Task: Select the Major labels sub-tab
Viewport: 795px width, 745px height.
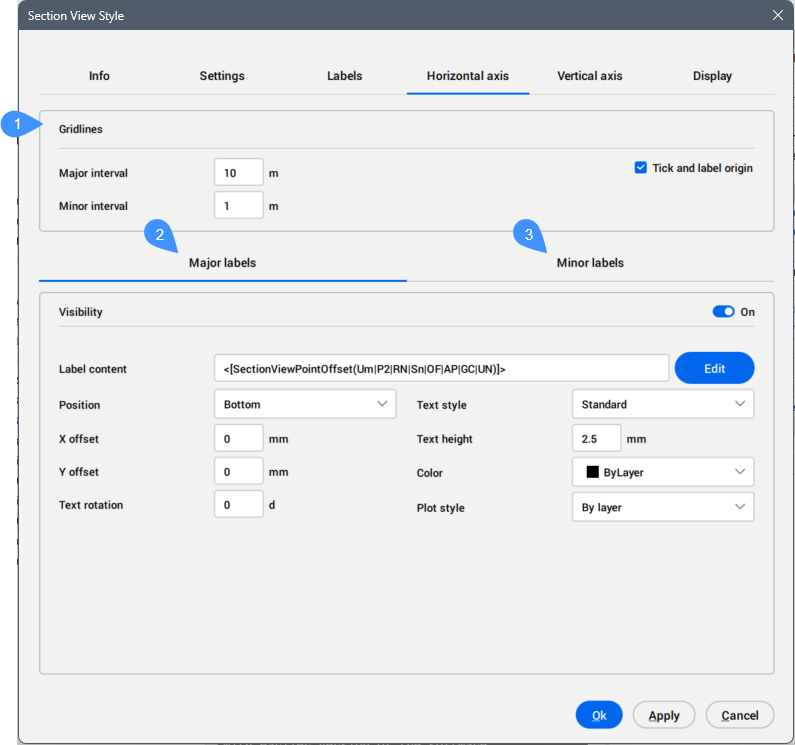Action: click(x=222, y=263)
